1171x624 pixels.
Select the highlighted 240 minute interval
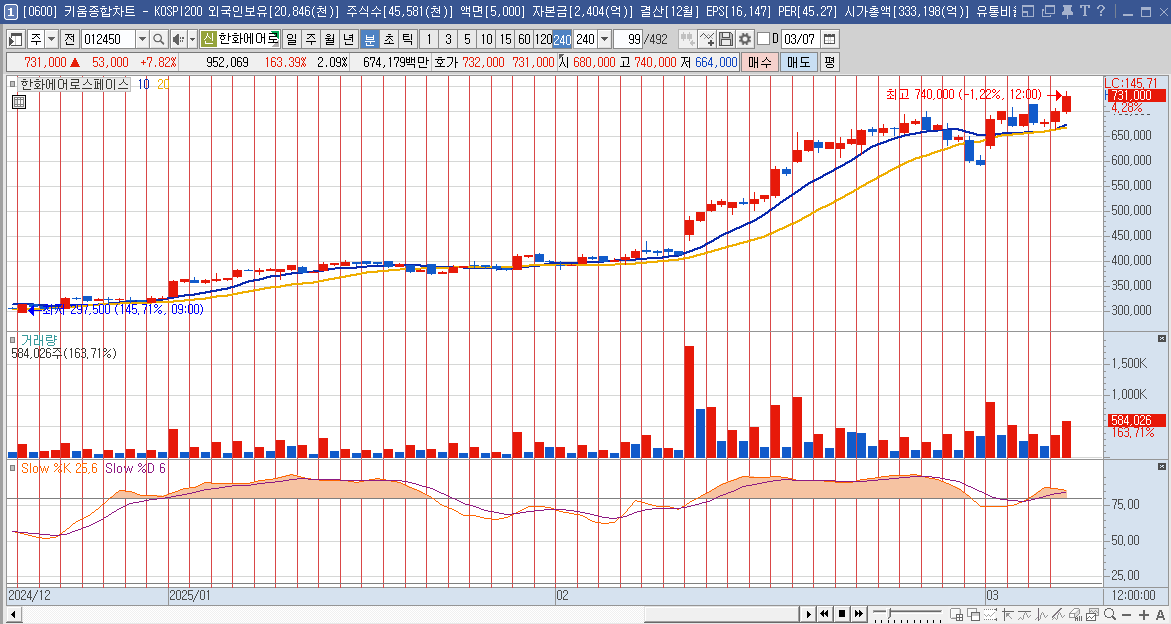562,39
